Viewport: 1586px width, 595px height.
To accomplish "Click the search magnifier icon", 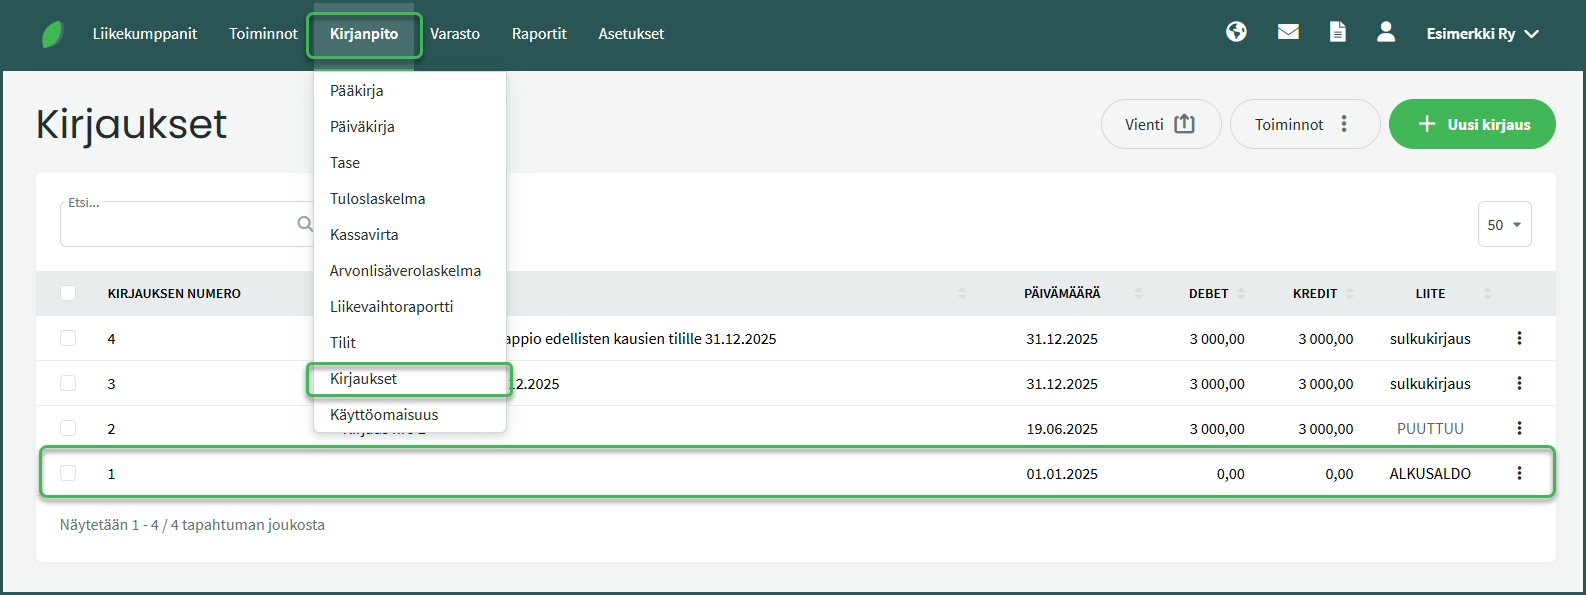I will [305, 224].
